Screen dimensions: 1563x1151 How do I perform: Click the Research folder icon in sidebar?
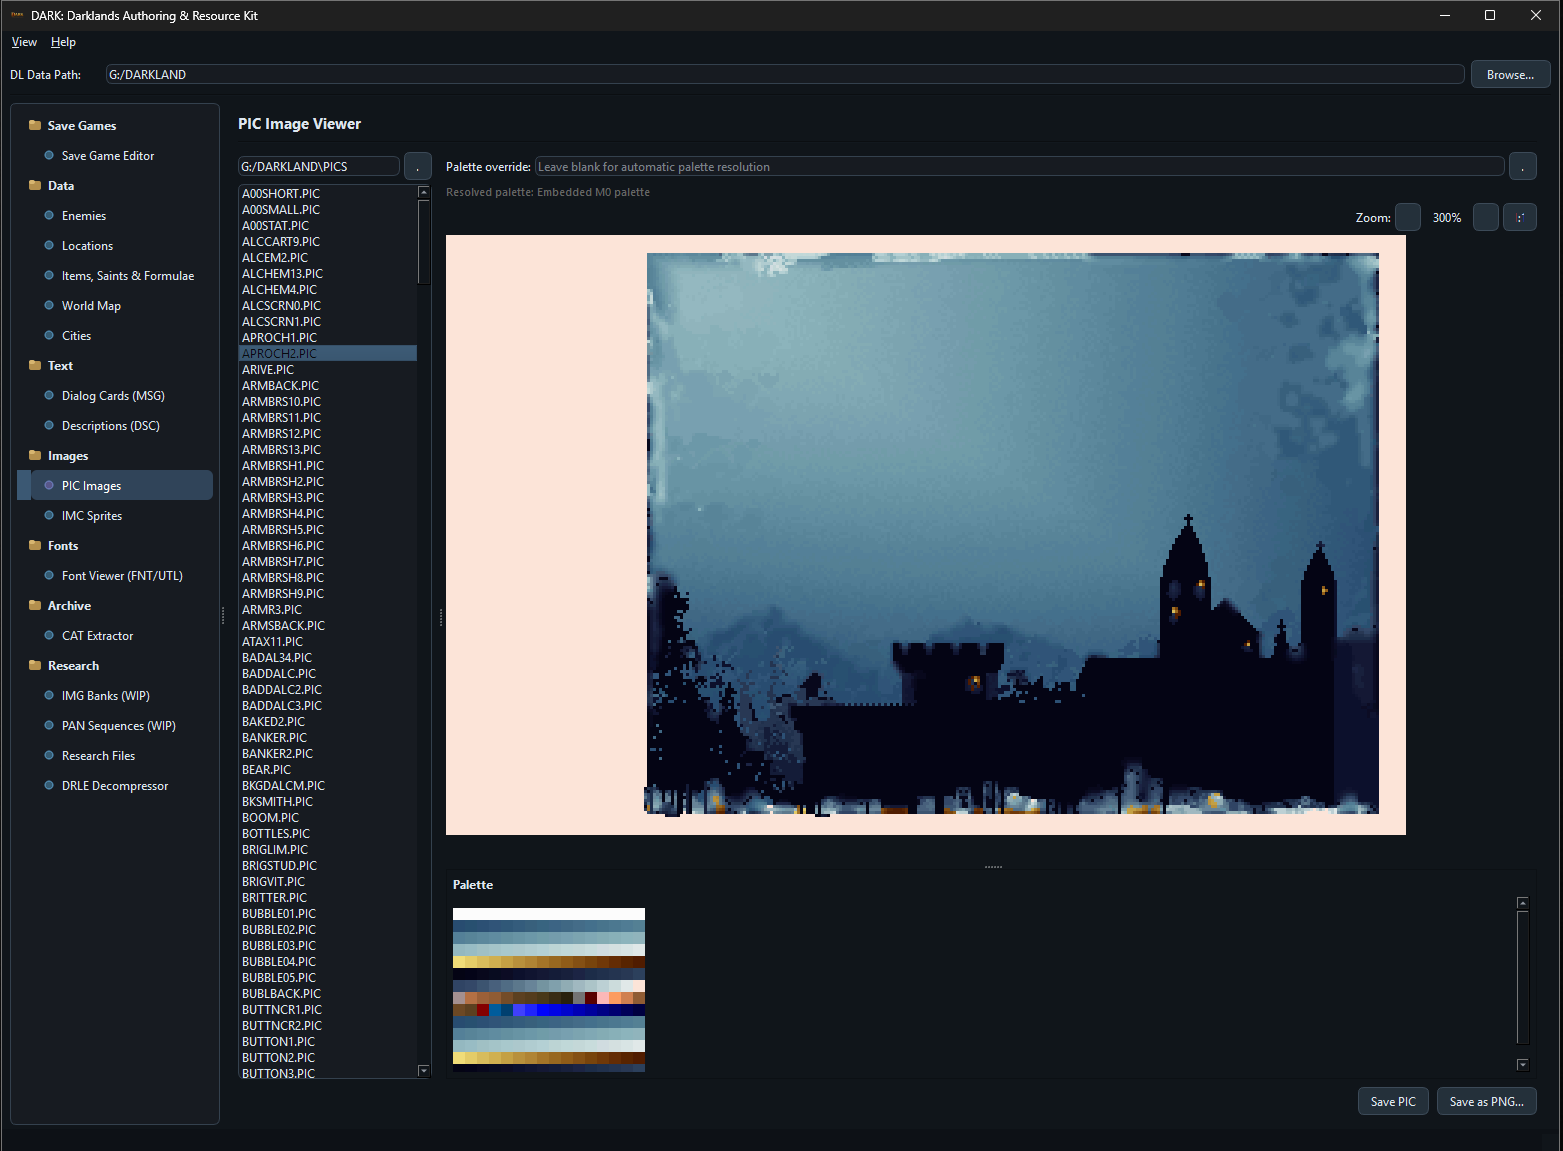tap(35, 665)
